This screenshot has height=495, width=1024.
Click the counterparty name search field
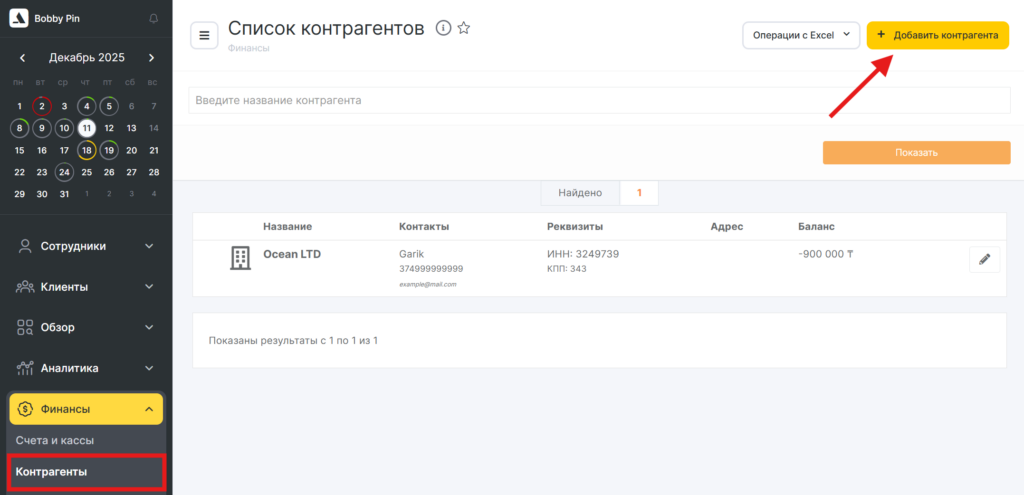599,100
